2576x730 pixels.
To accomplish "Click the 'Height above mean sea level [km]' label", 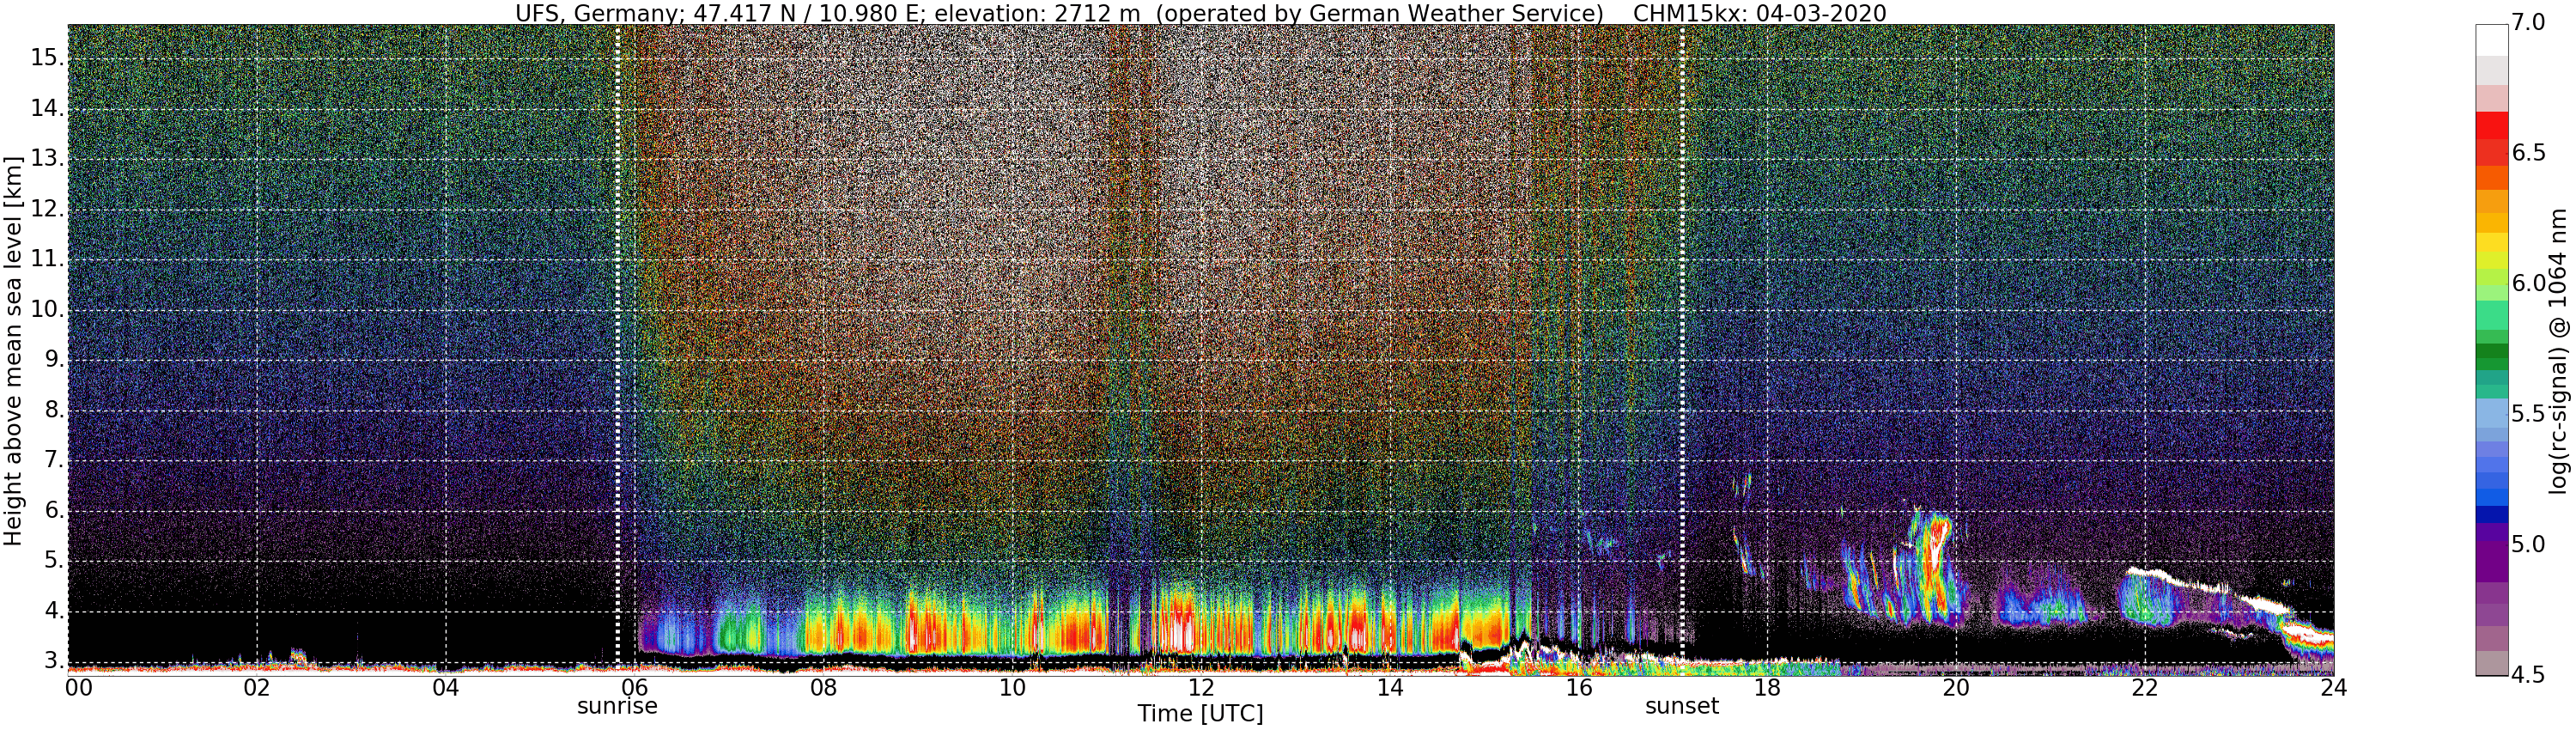I will [13, 351].
